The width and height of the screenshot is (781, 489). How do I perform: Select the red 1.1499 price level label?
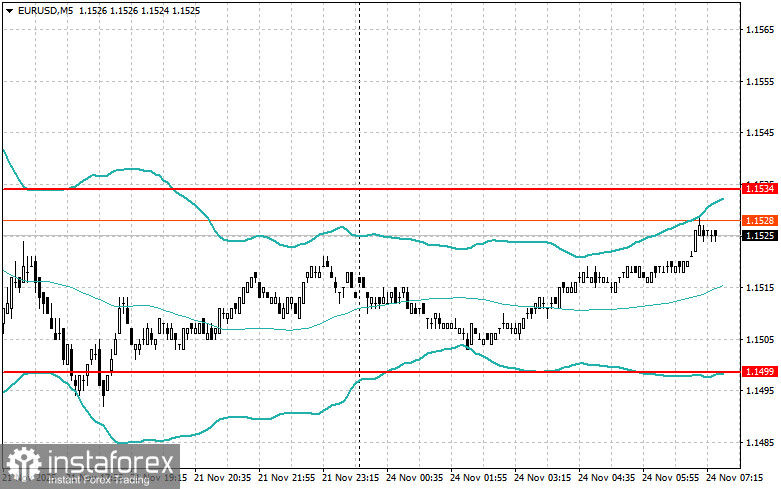click(x=760, y=371)
